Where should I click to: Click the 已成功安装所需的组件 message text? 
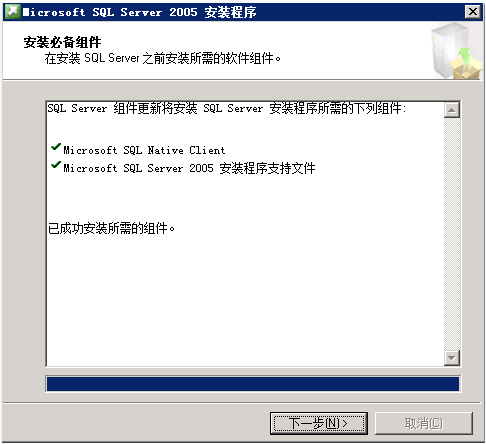tap(111, 229)
